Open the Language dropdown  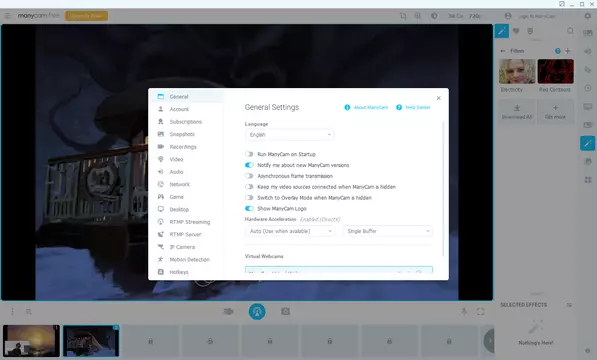point(290,135)
